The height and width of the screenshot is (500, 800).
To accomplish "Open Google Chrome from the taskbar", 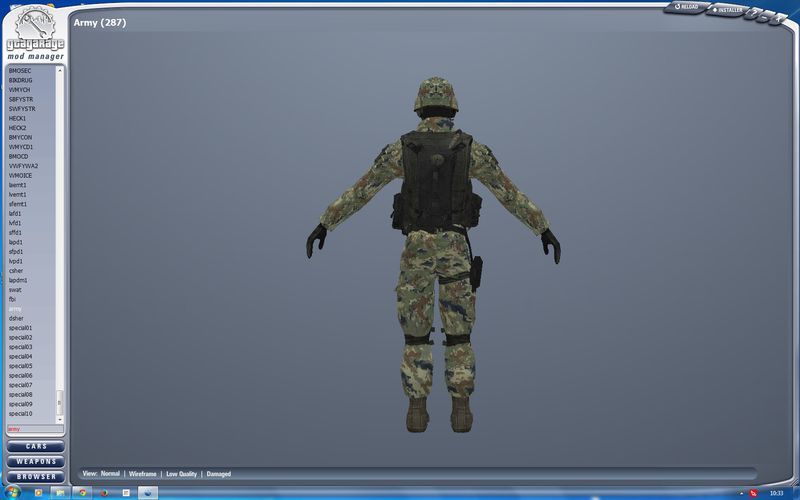I will coord(82,493).
